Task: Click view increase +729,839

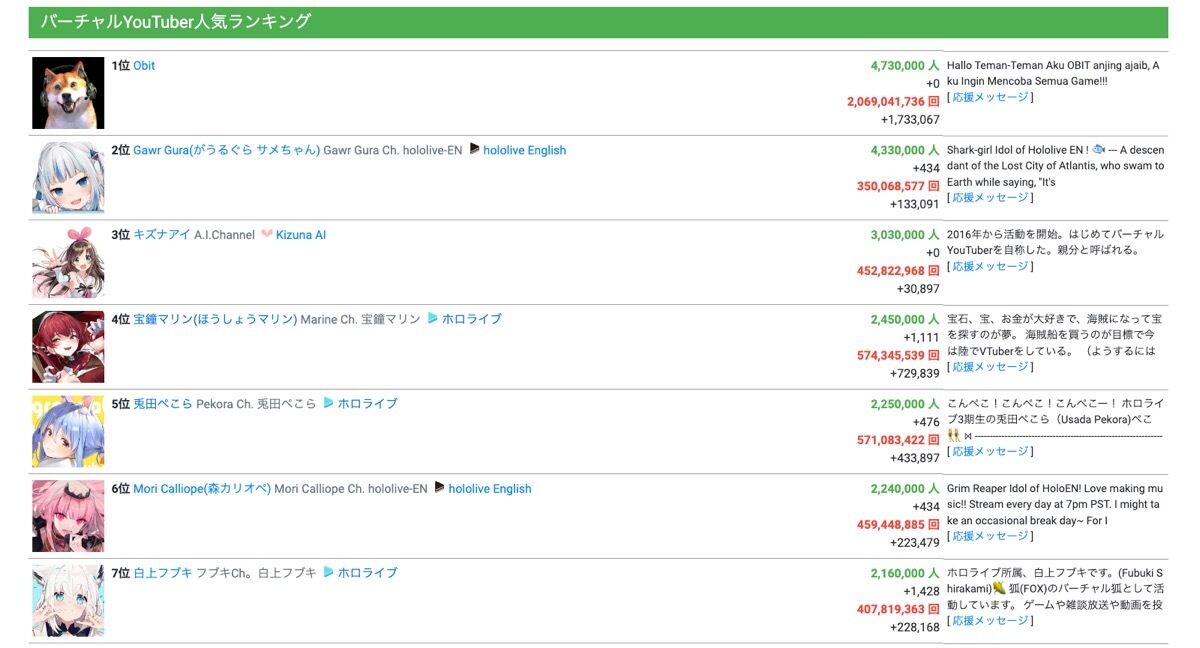Action: (915, 374)
